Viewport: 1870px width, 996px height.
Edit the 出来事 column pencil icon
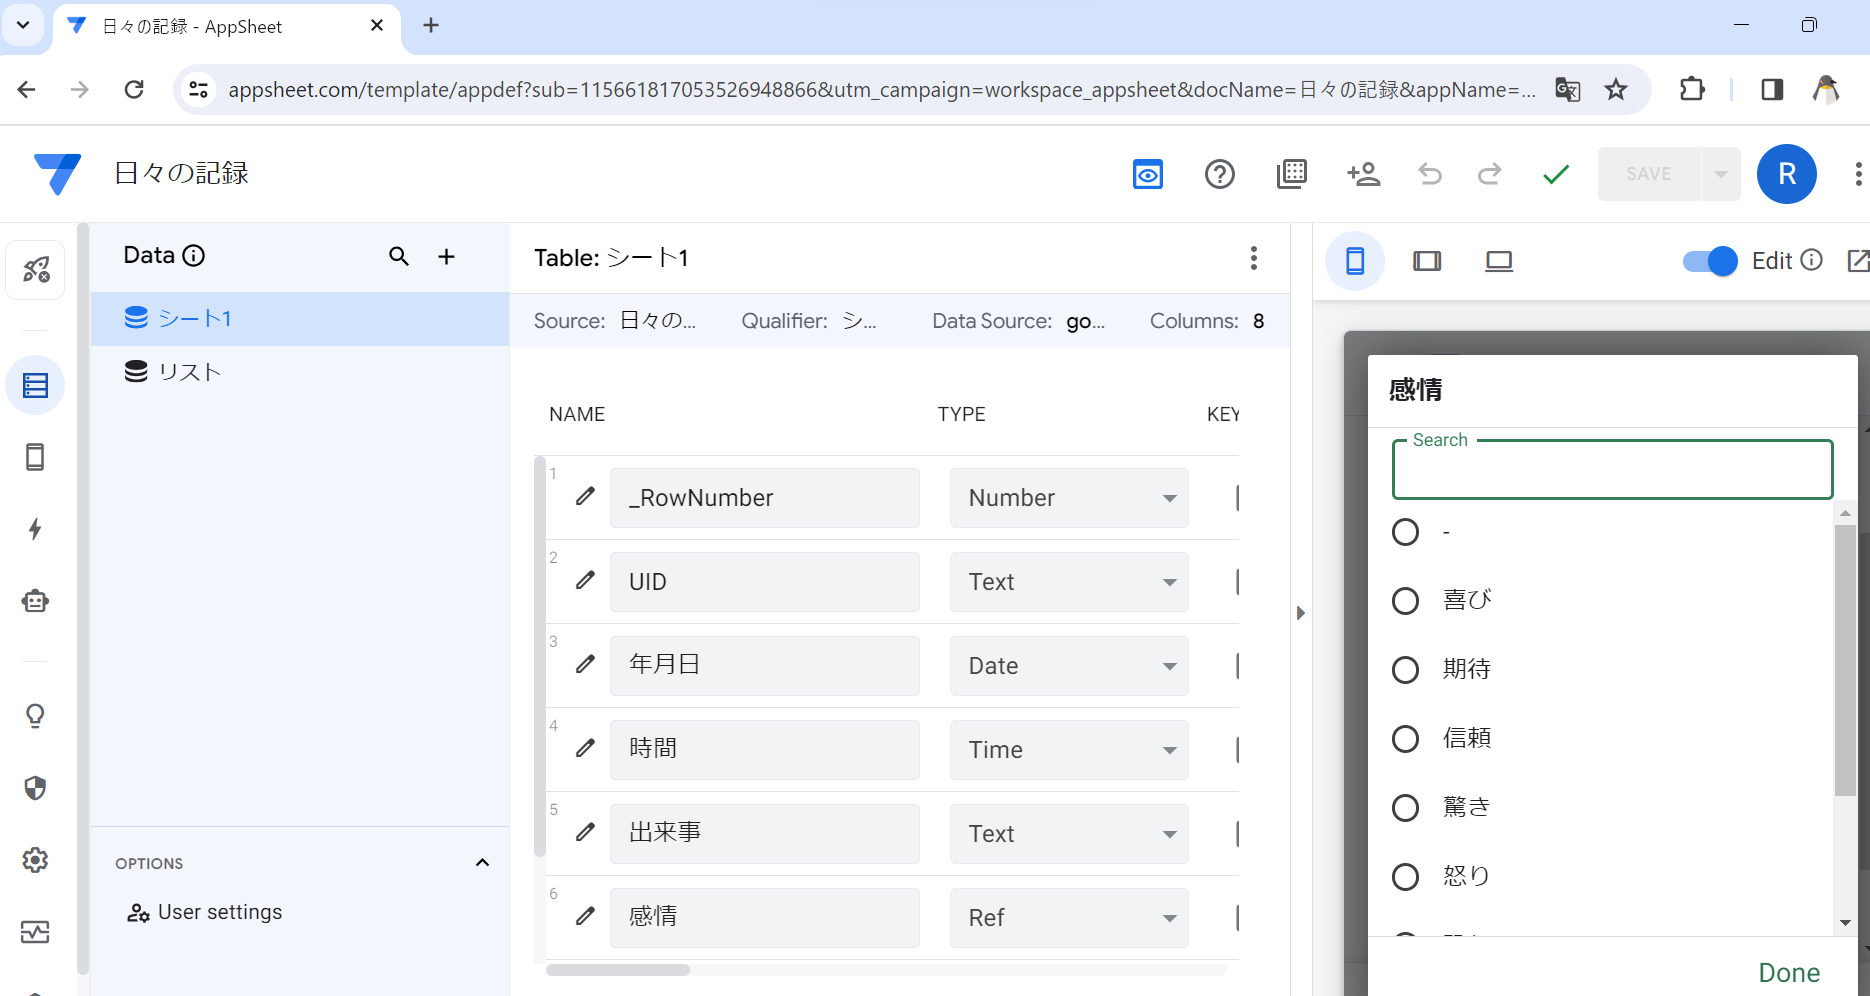coord(586,833)
